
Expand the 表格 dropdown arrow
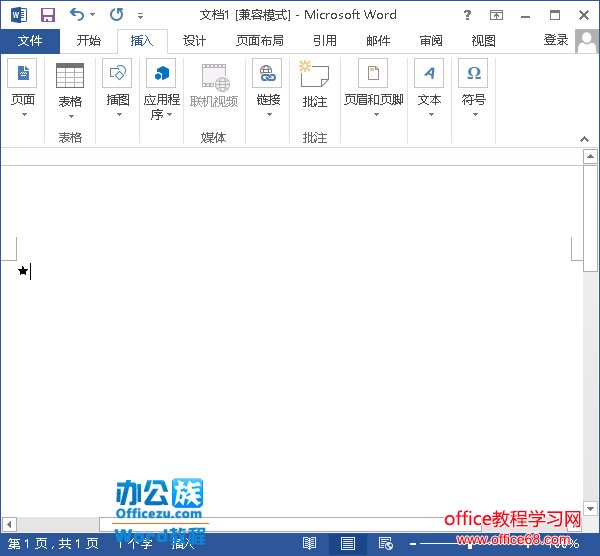(x=71, y=116)
